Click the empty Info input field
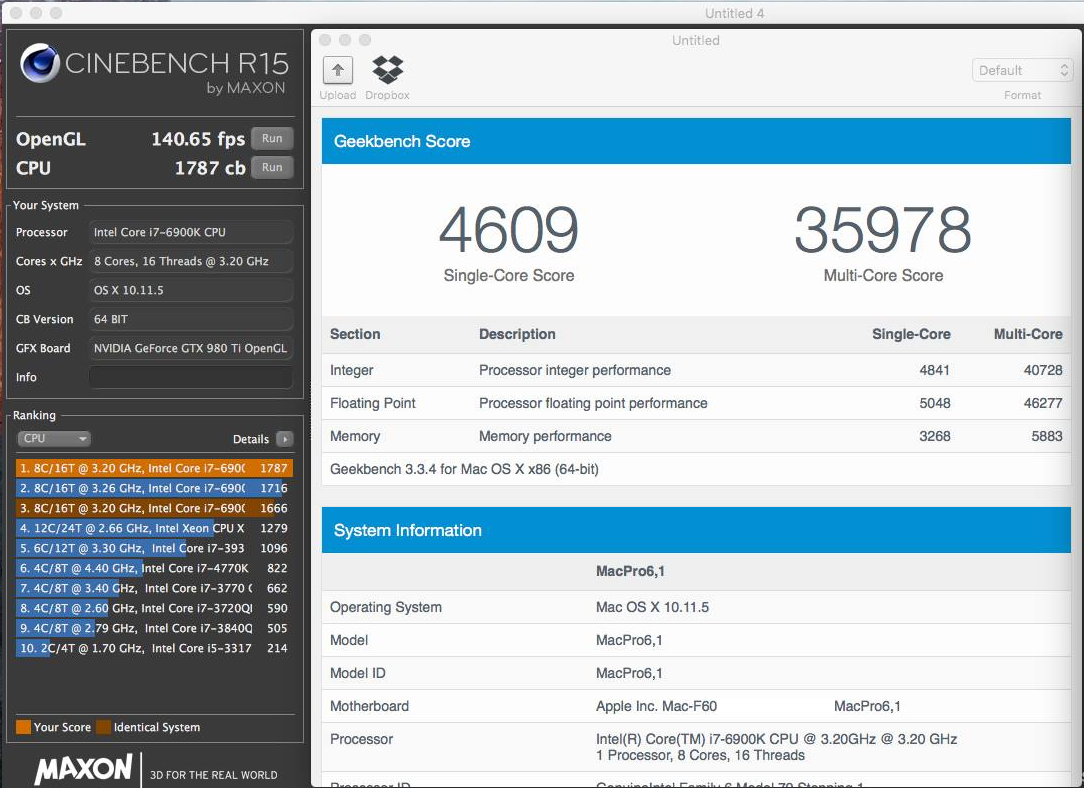The height and width of the screenshot is (788, 1084). [191, 377]
